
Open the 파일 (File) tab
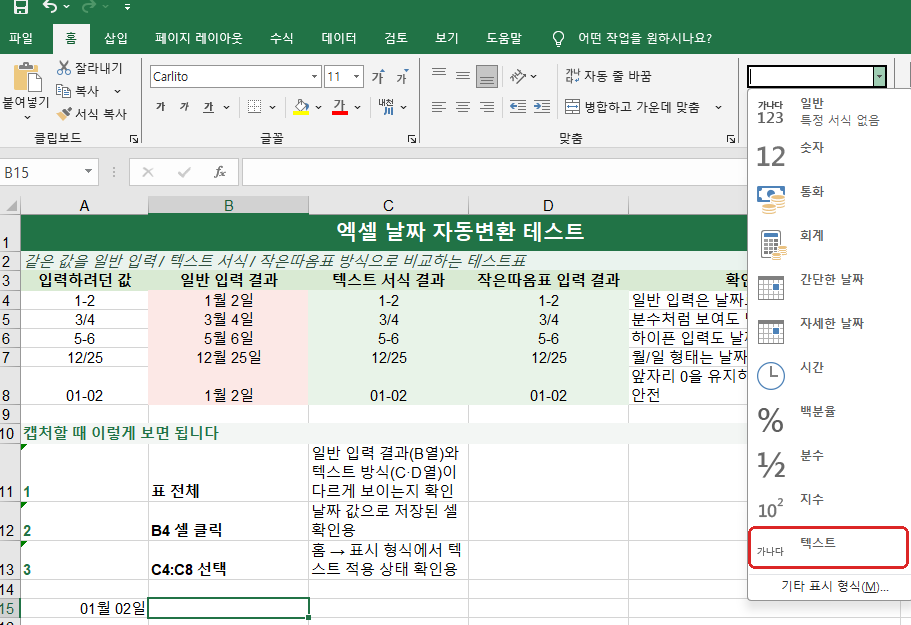[x=21, y=38]
